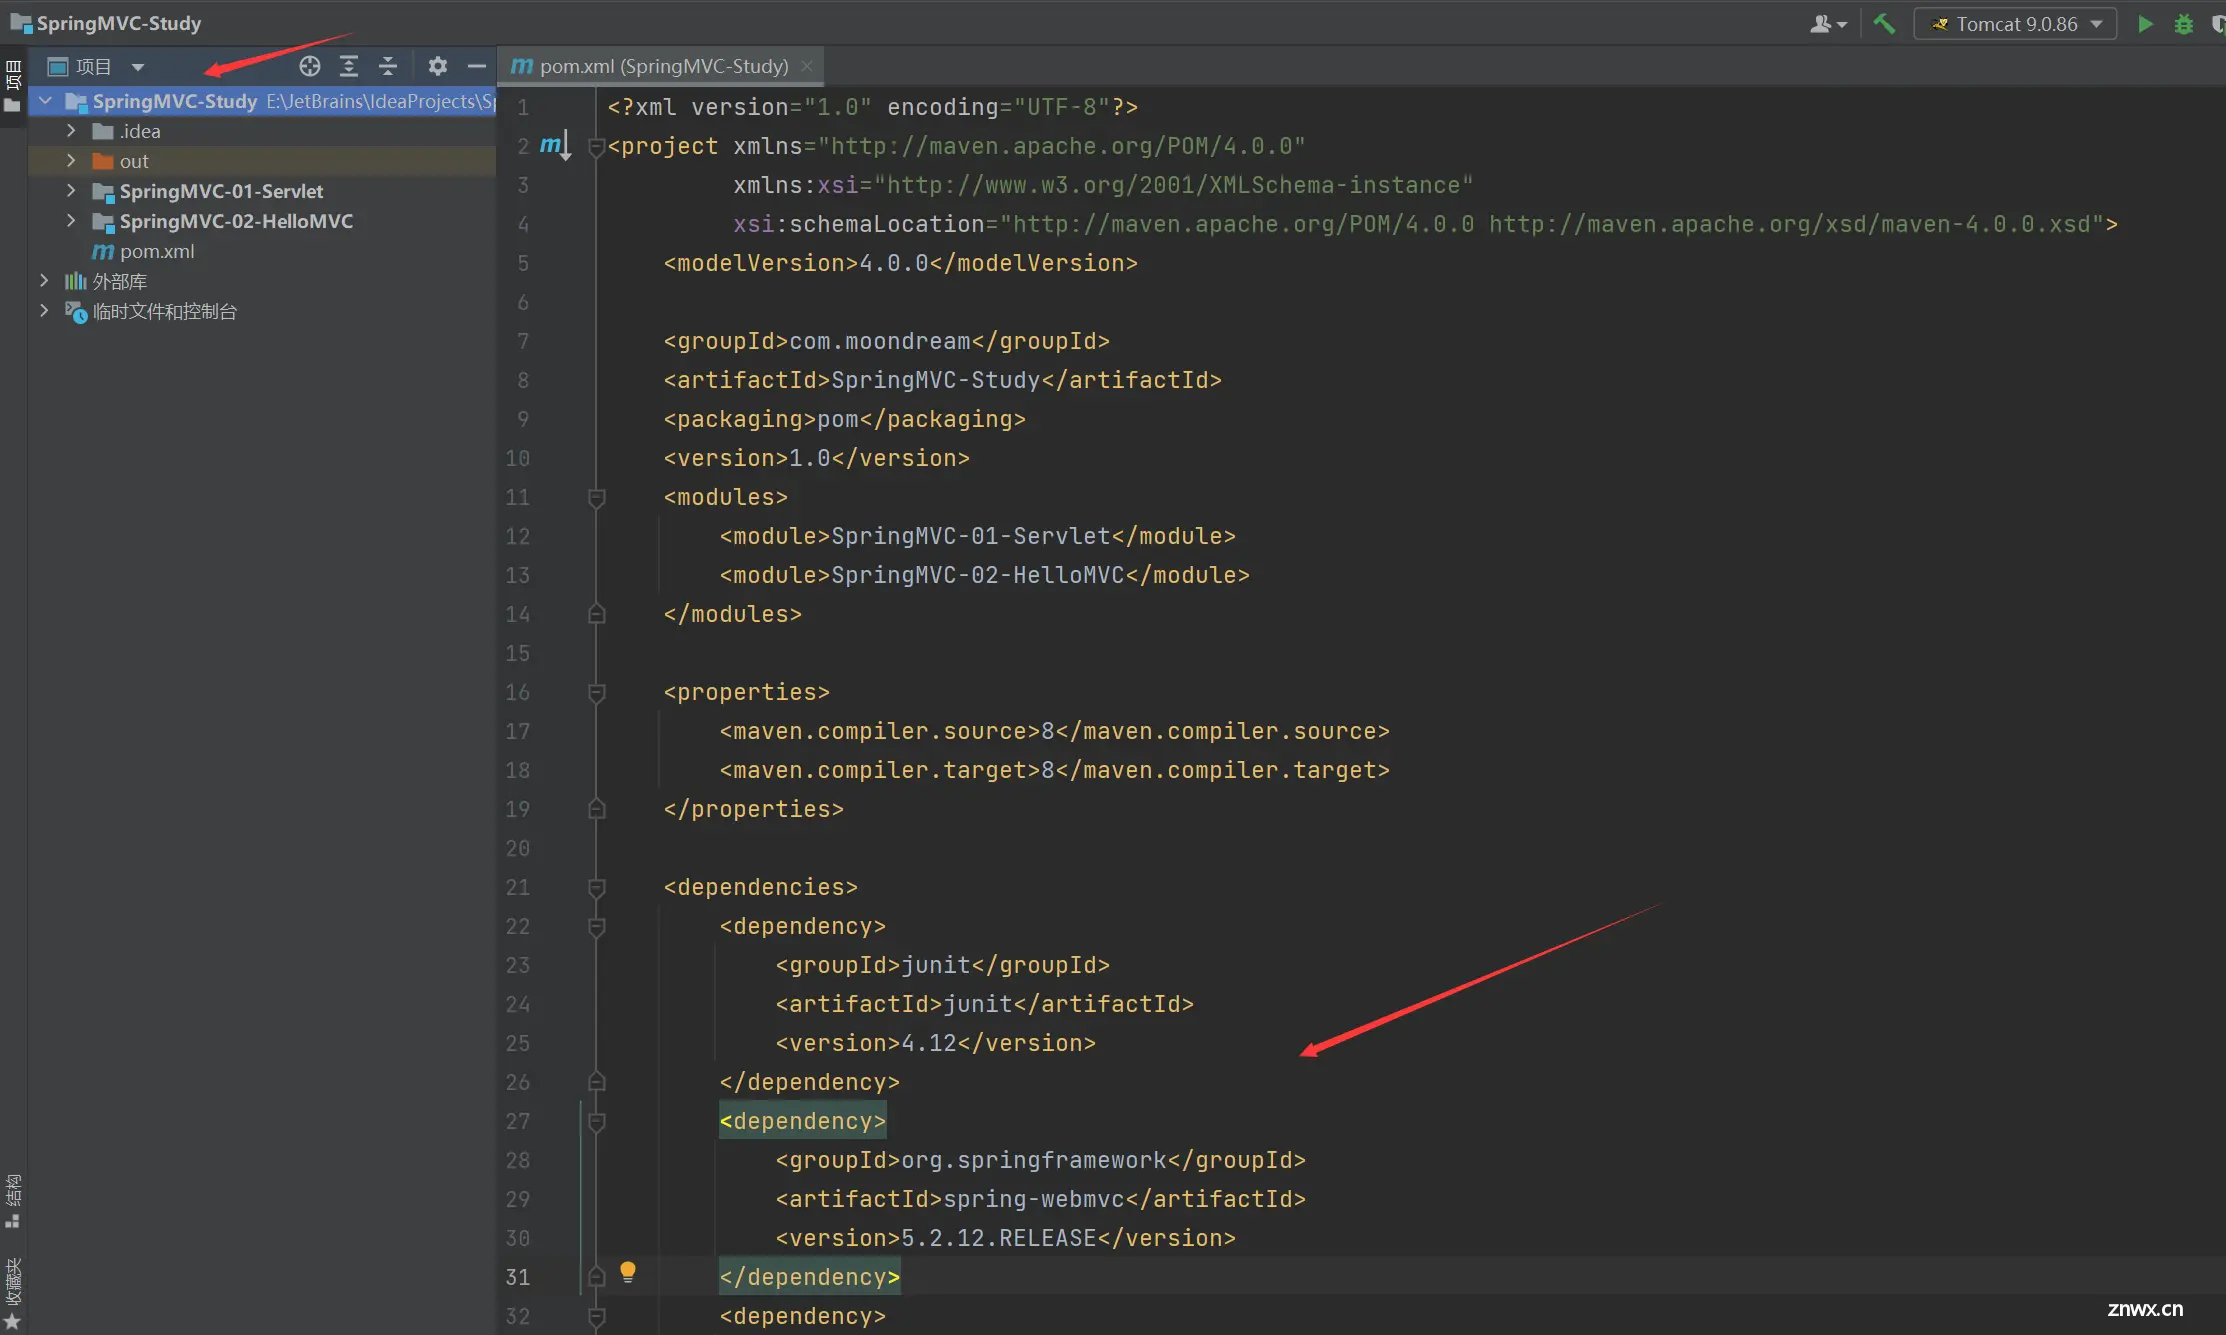Fold the project tag at line 2
The image size is (2226, 1335).
coord(597,147)
